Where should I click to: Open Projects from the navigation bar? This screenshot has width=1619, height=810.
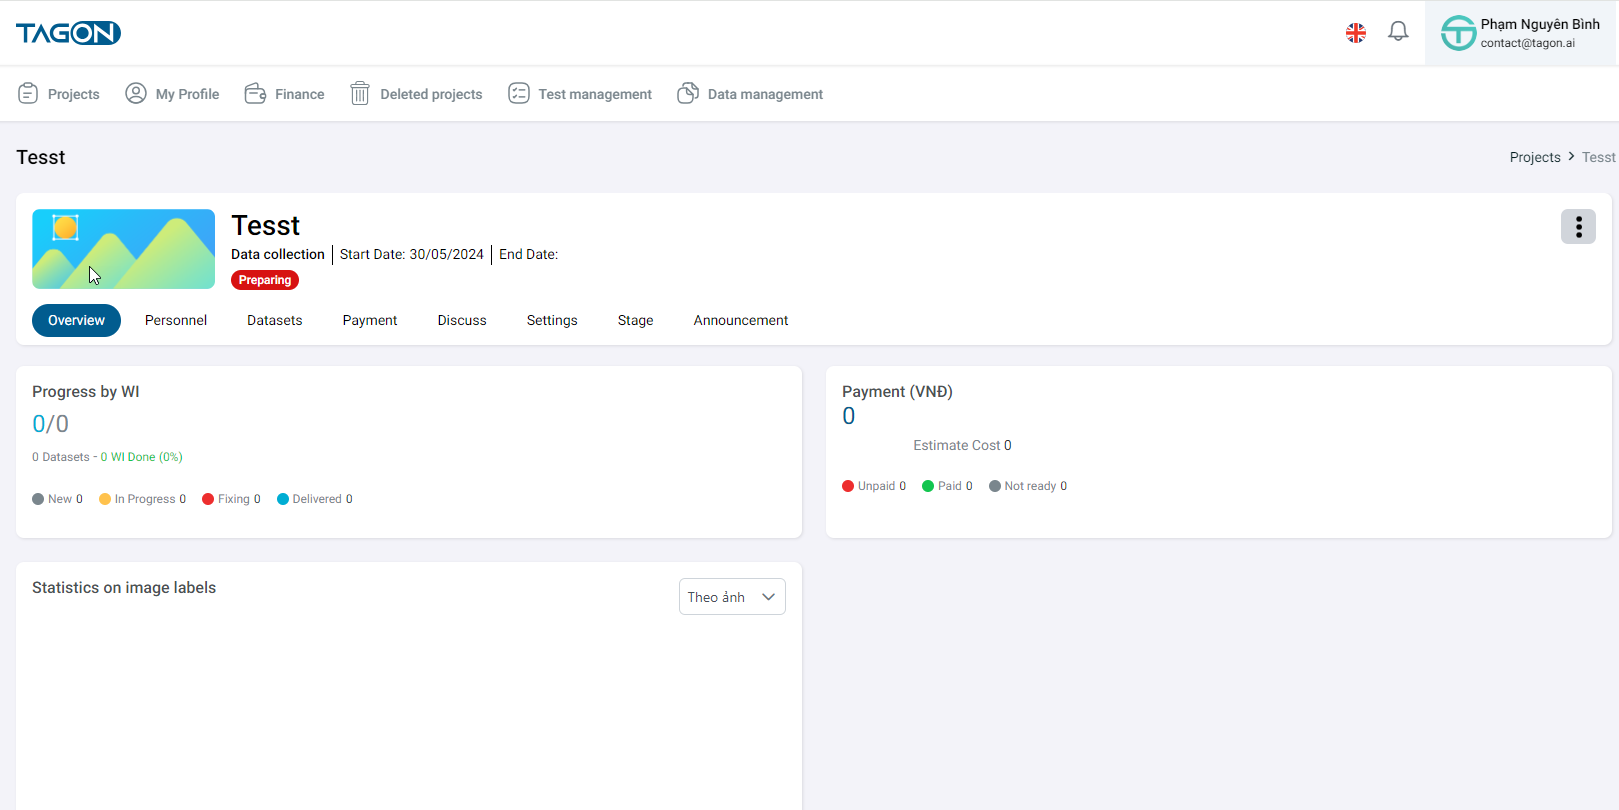coord(59,94)
